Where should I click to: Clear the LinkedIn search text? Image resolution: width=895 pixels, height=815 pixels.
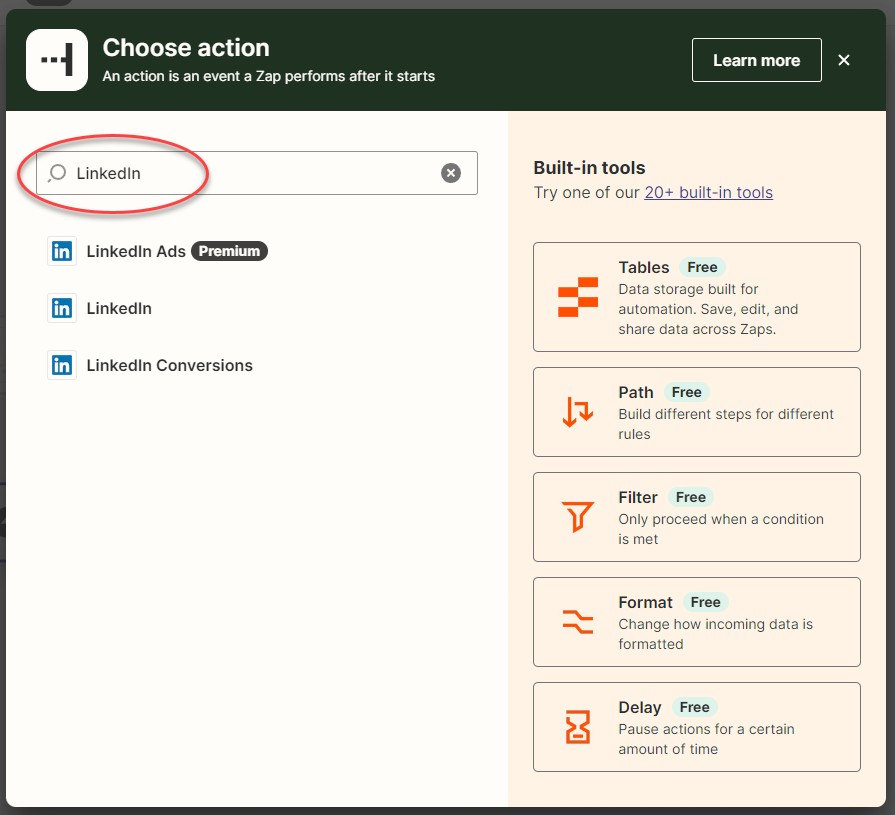(451, 173)
